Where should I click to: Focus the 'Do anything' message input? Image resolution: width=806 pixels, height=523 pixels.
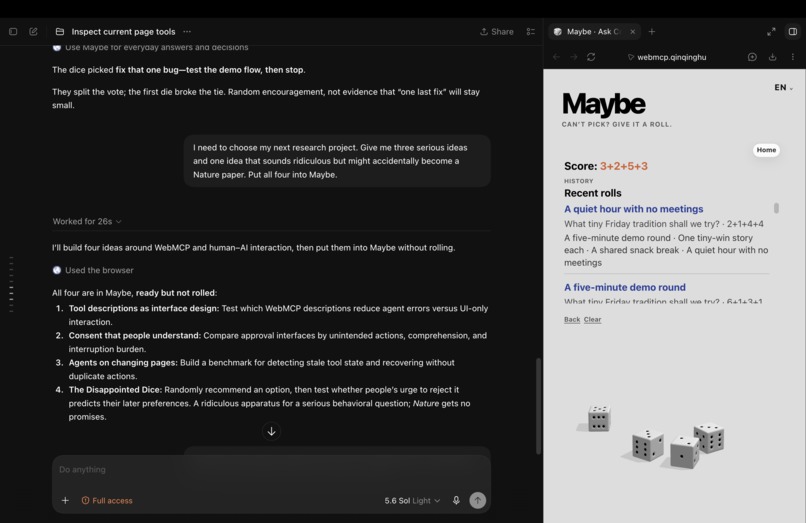(271, 469)
